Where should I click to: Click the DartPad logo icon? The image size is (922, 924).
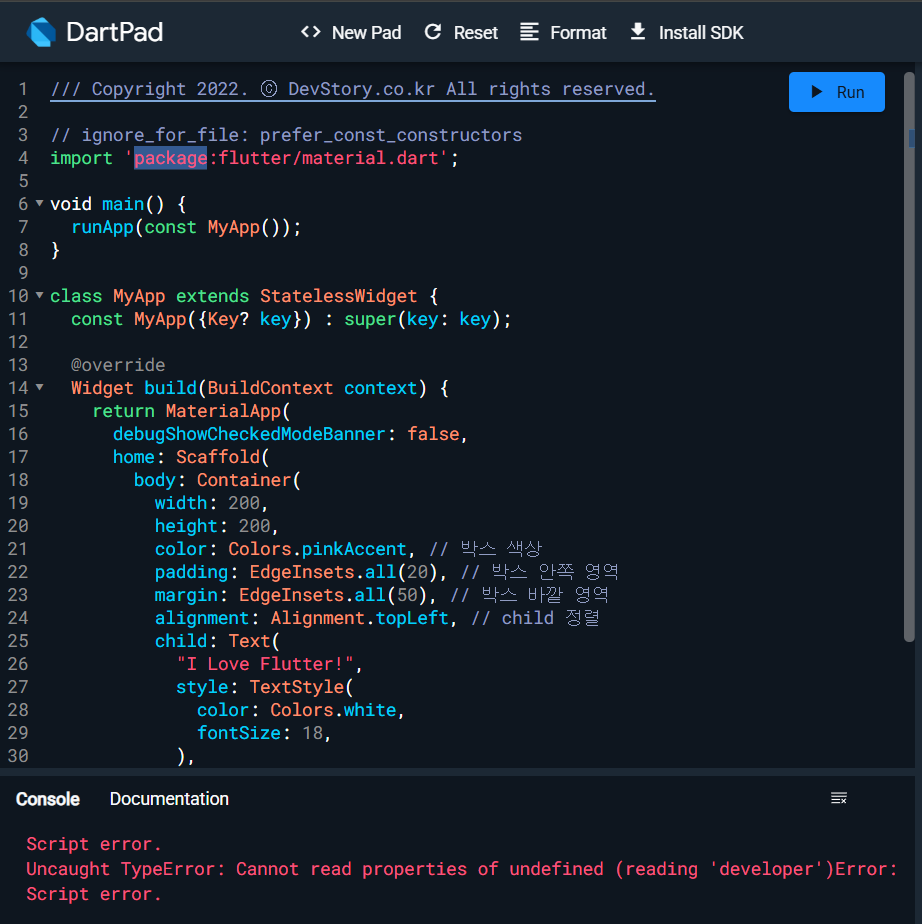click(41, 32)
